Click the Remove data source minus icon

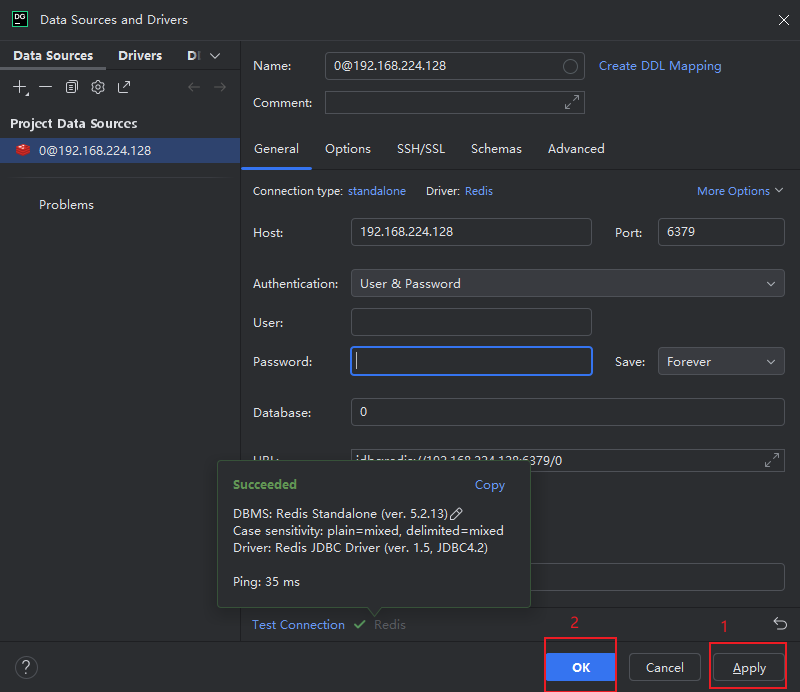[x=45, y=87]
